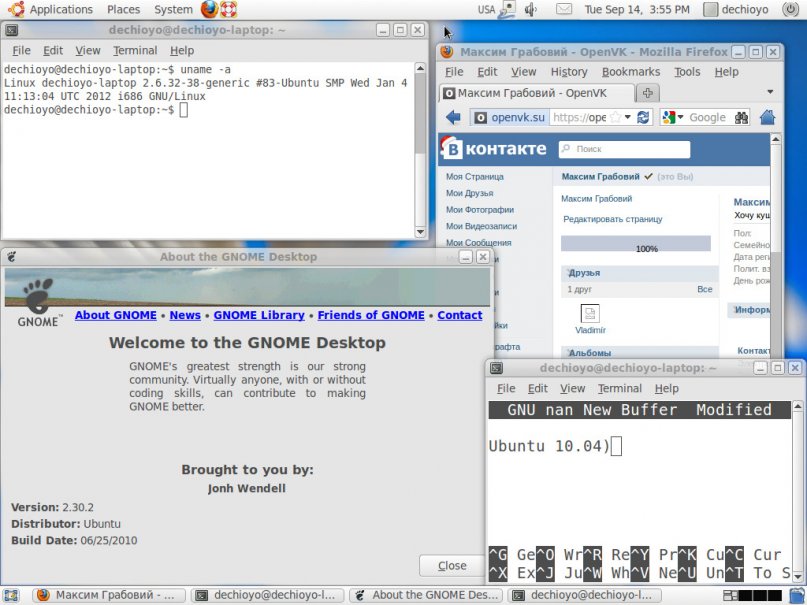Viewport: 807px width, 605px height.
Task: Bookmark page with the star icon
Action: click(x=615, y=117)
